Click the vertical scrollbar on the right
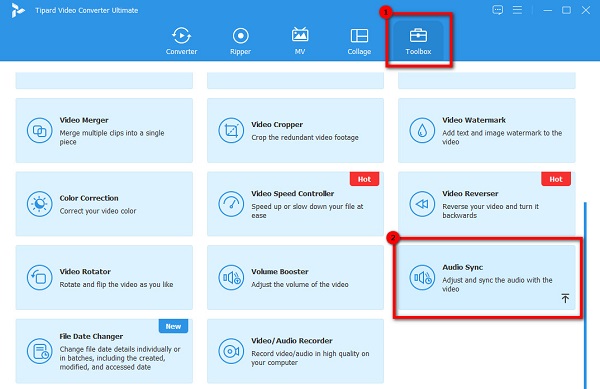Image resolution: width=600 pixels, height=389 pixels. coord(585,295)
